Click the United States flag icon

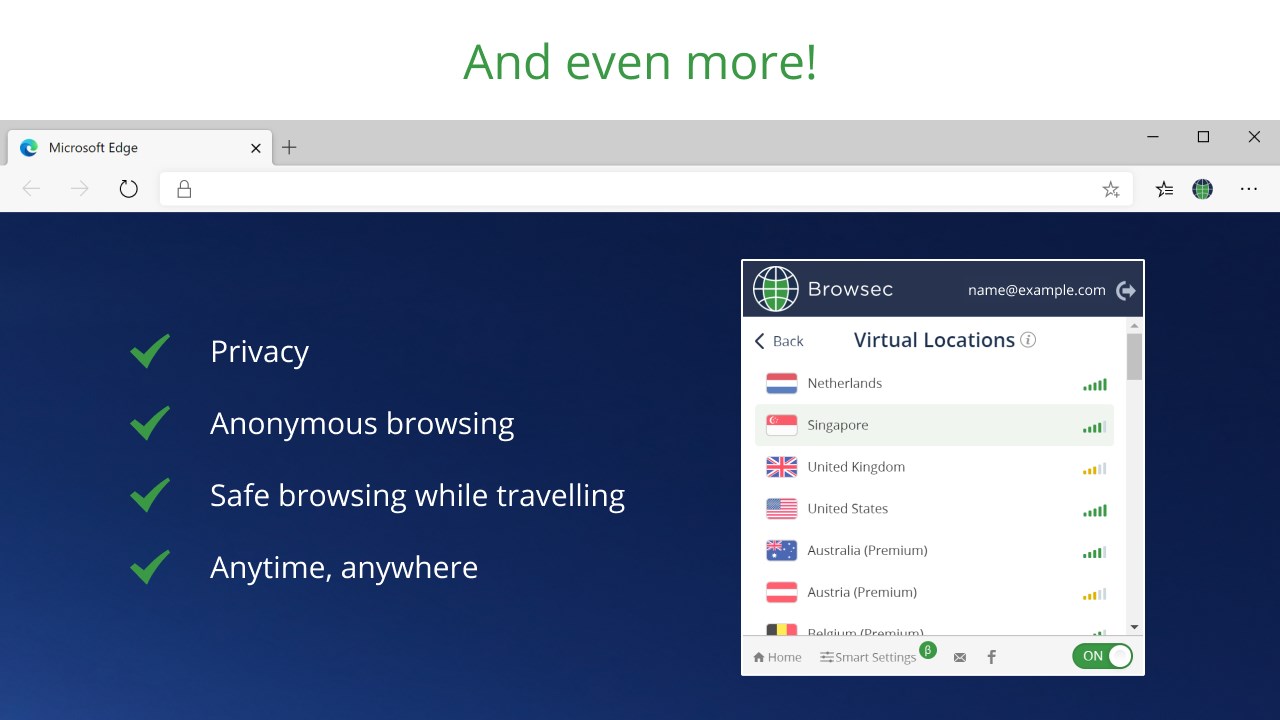tap(781, 509)
